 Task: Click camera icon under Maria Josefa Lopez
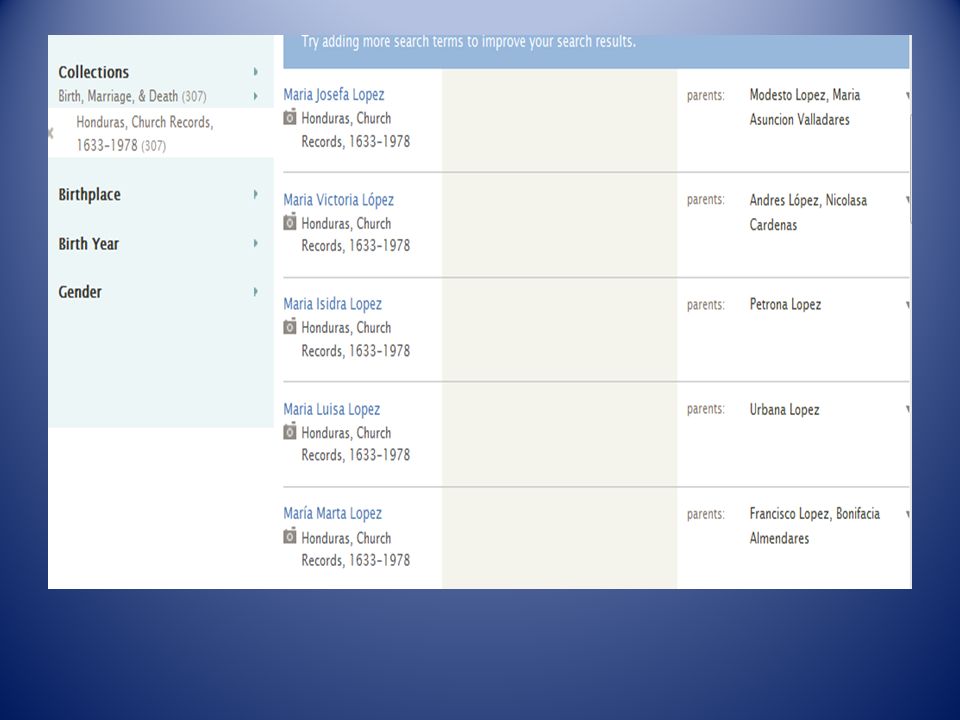(290, 117)
